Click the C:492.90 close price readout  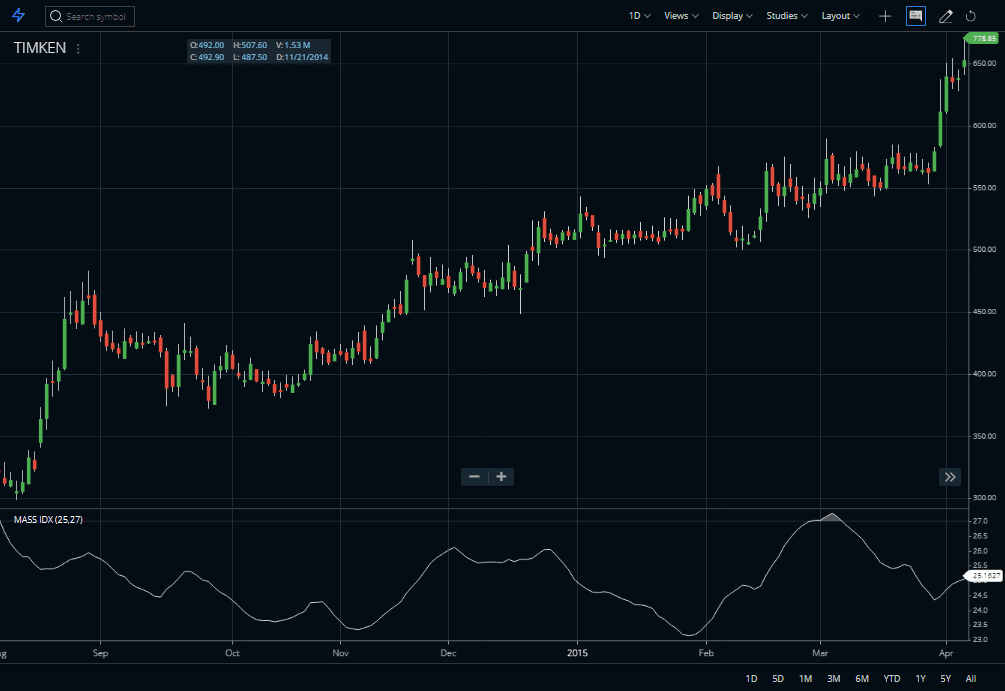click(x=207, y=57)
